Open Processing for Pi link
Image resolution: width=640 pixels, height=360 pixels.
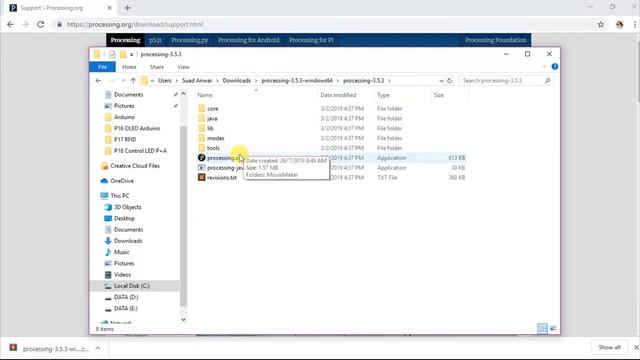pos(311,40)
